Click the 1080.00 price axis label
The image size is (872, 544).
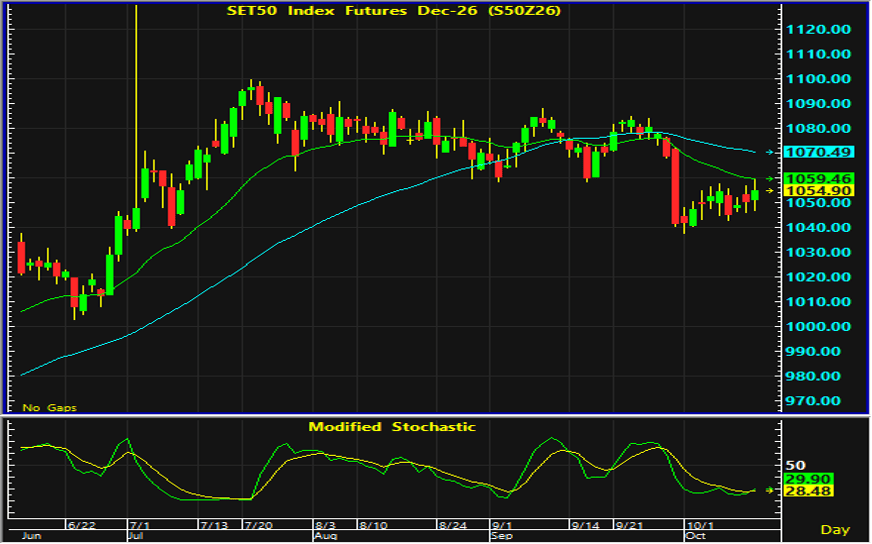coord(818,128)
